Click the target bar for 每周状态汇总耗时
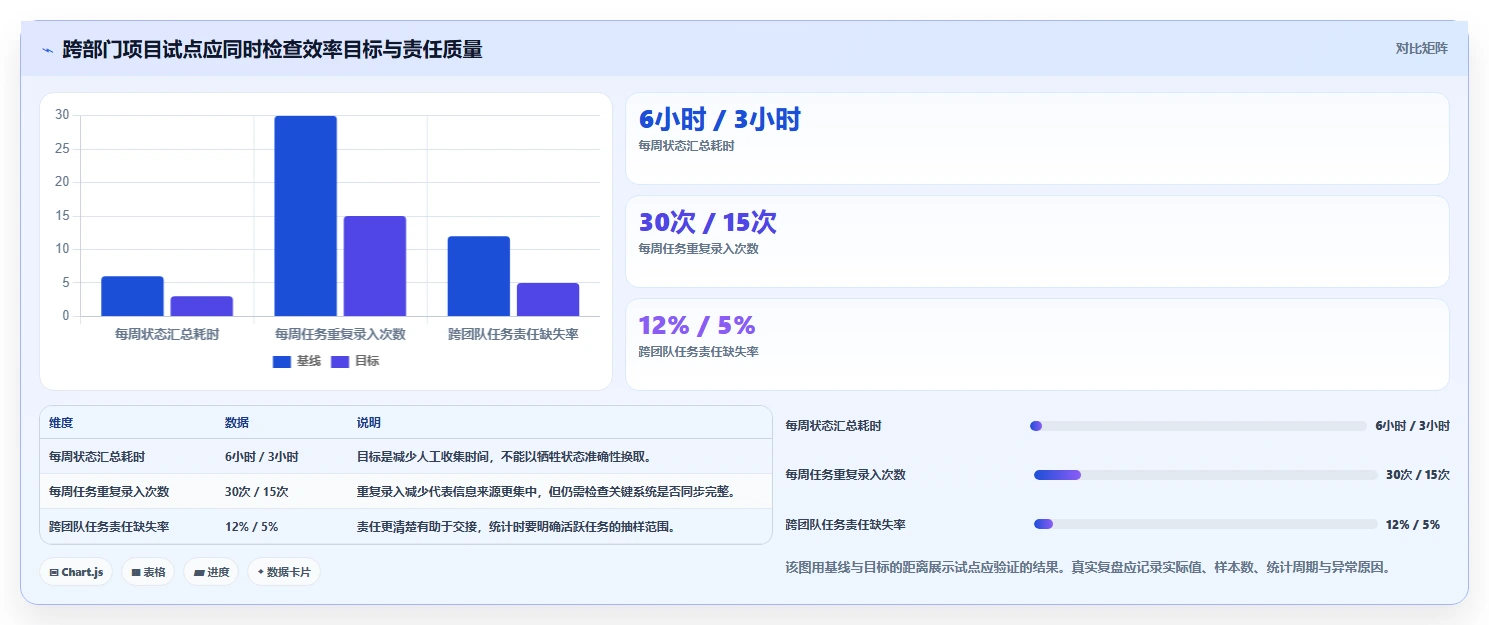1489x625 pixels. click(201, 306)
